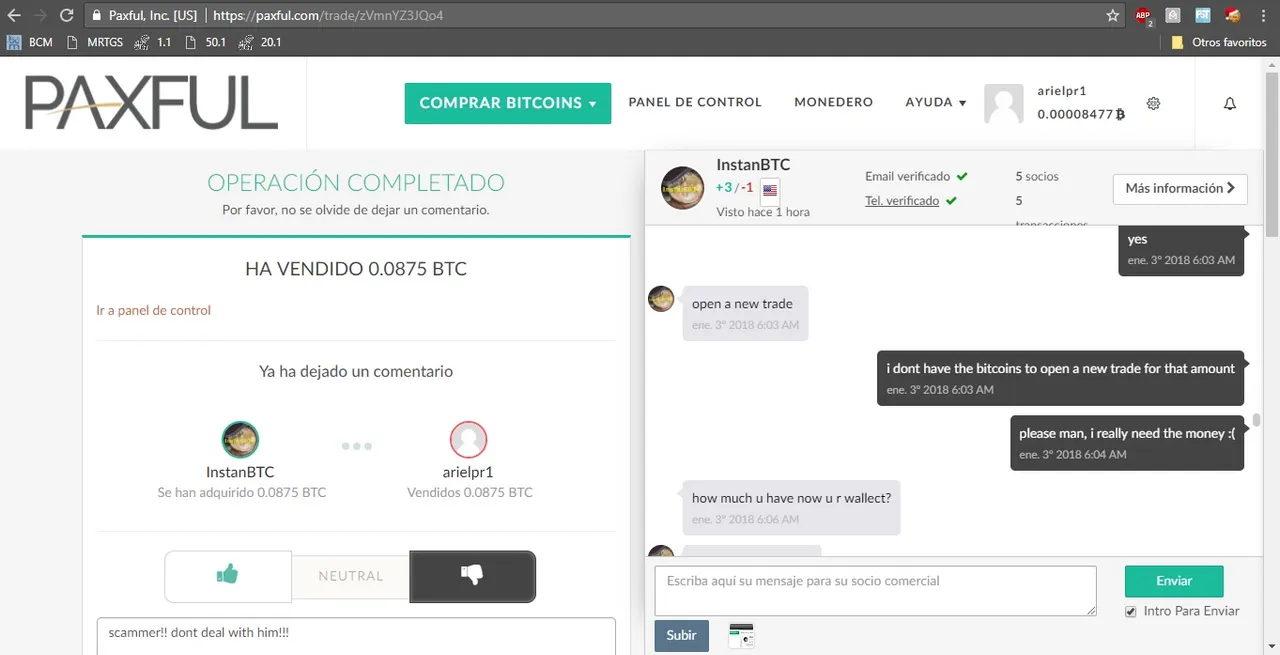1280x655 pixels.
Task: Click the 0.00008477 BTC wallet balance
Action: [x=1081, y=114]
